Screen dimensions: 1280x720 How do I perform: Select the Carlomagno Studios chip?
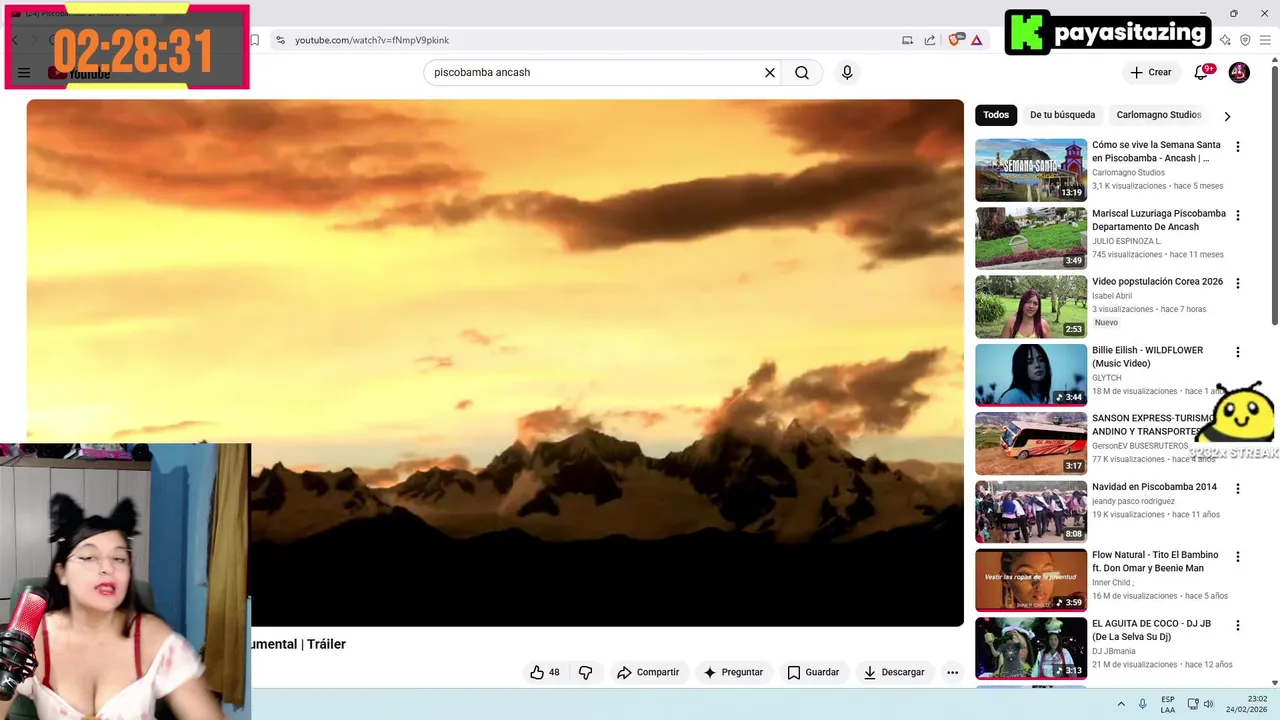click(1158, 115)
